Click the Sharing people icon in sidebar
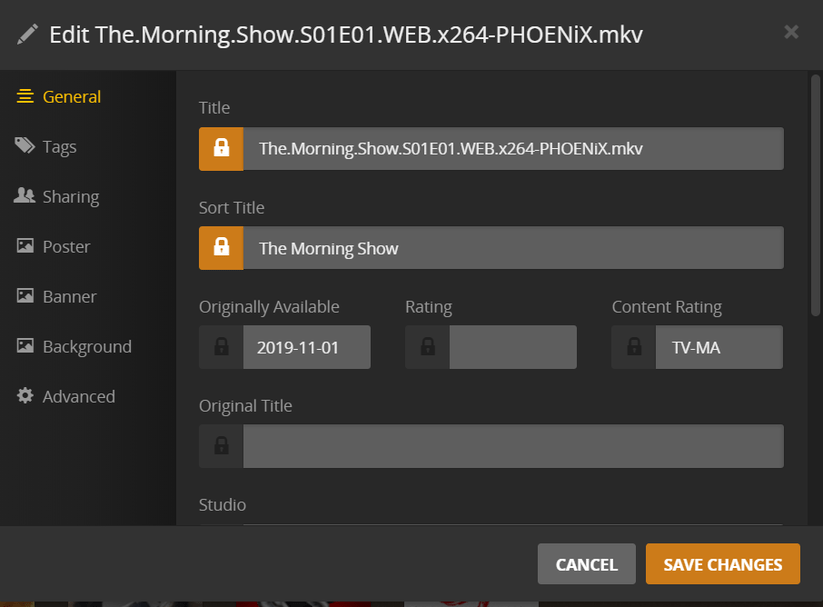 (x=24, y=195)
